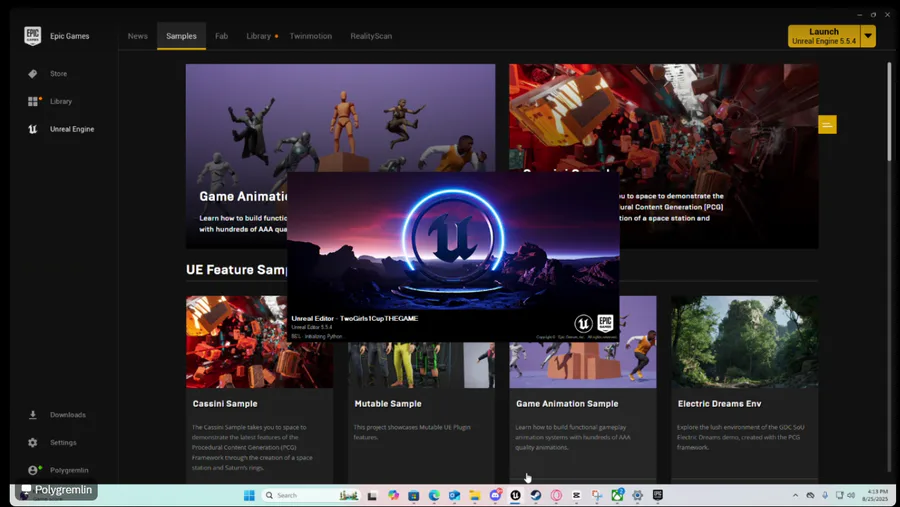Switch to the News tab
The image size is (900, 507).
click(138, 36)
